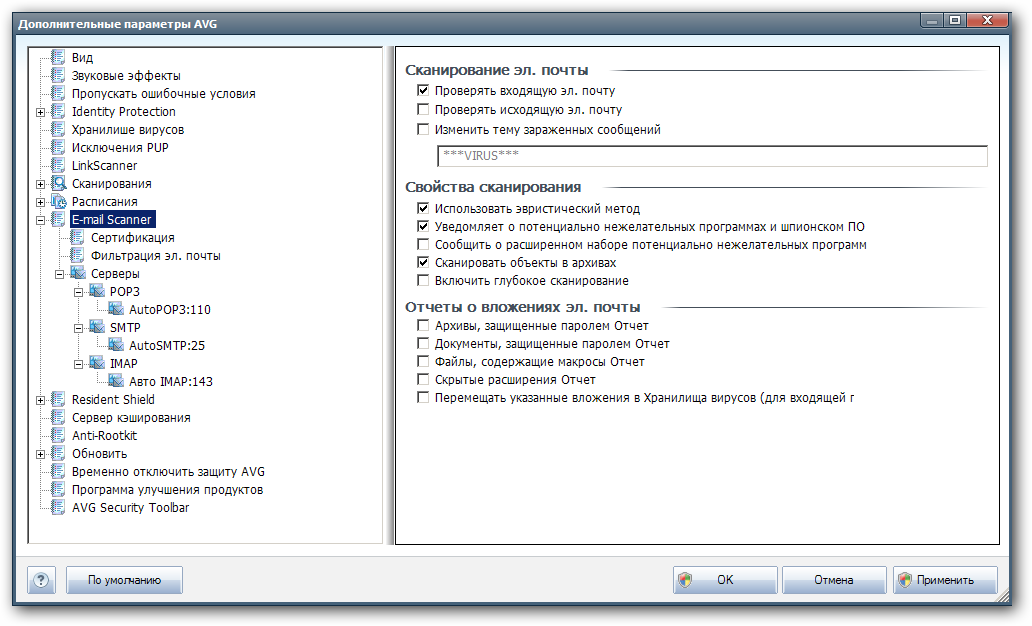Image resolution: width=1032 pixels, height=626 pixels.
Task: Close the AVG advanced settings window
Action: click(x=987, y=20)
